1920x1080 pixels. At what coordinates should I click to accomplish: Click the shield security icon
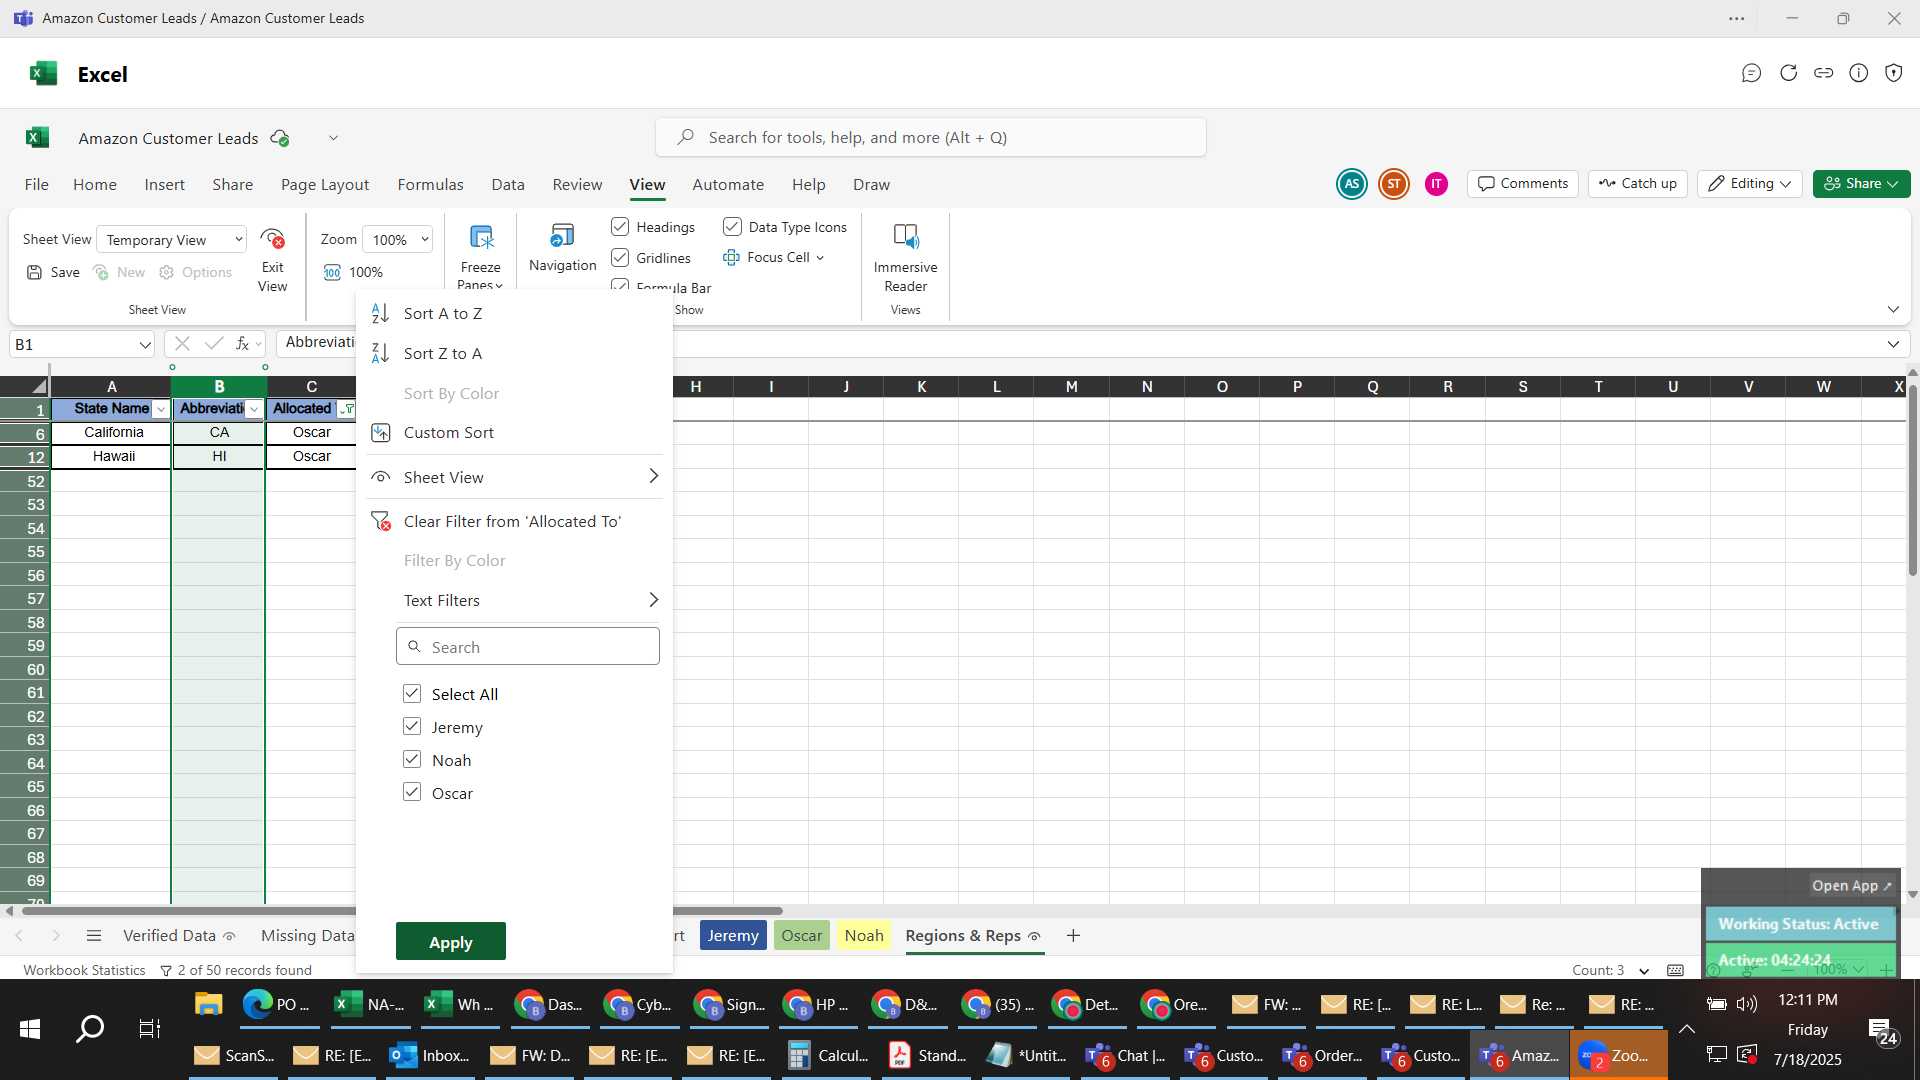click(x=1893, y=73)
